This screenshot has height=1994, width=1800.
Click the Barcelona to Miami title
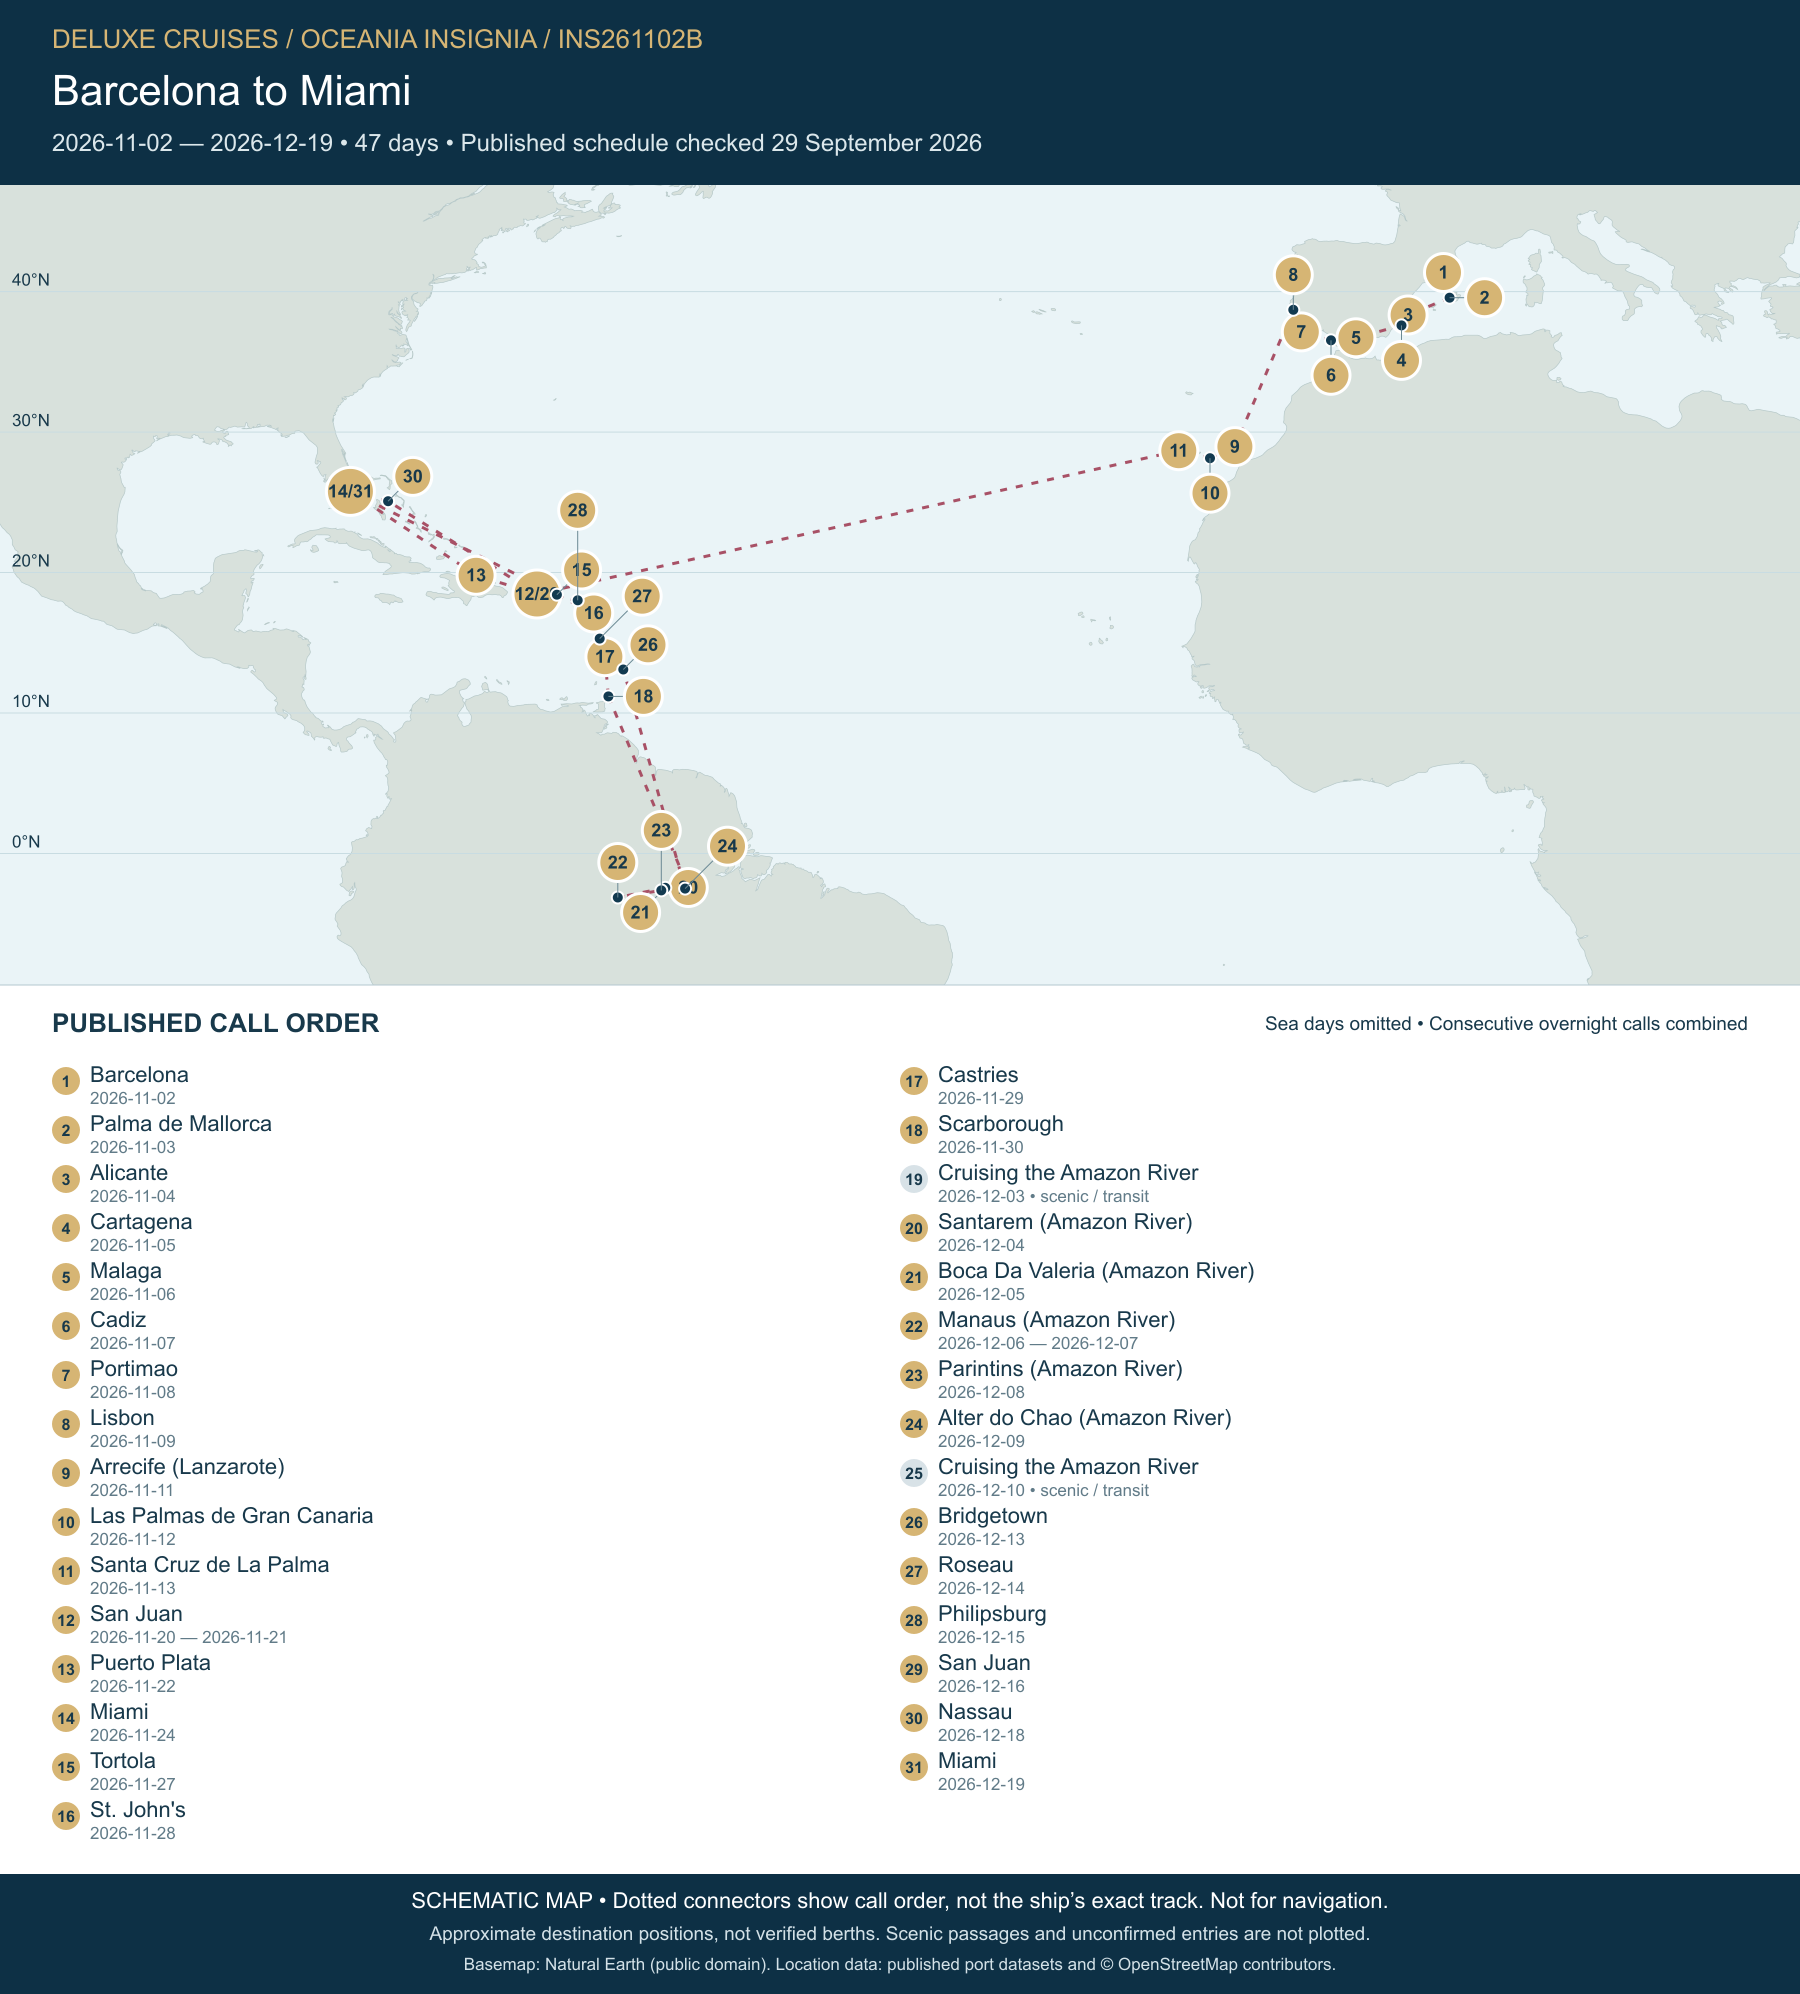coord(231,91)
